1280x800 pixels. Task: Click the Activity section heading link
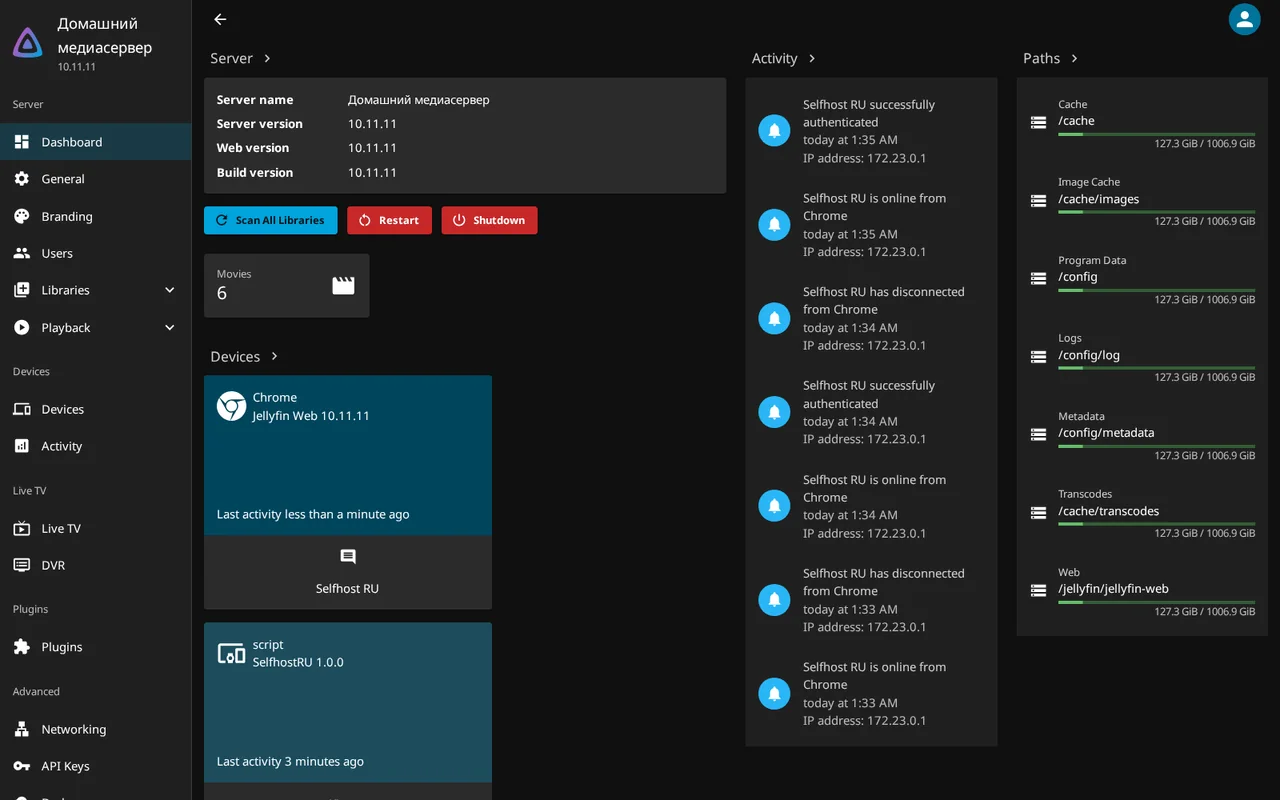pos(775,58)
